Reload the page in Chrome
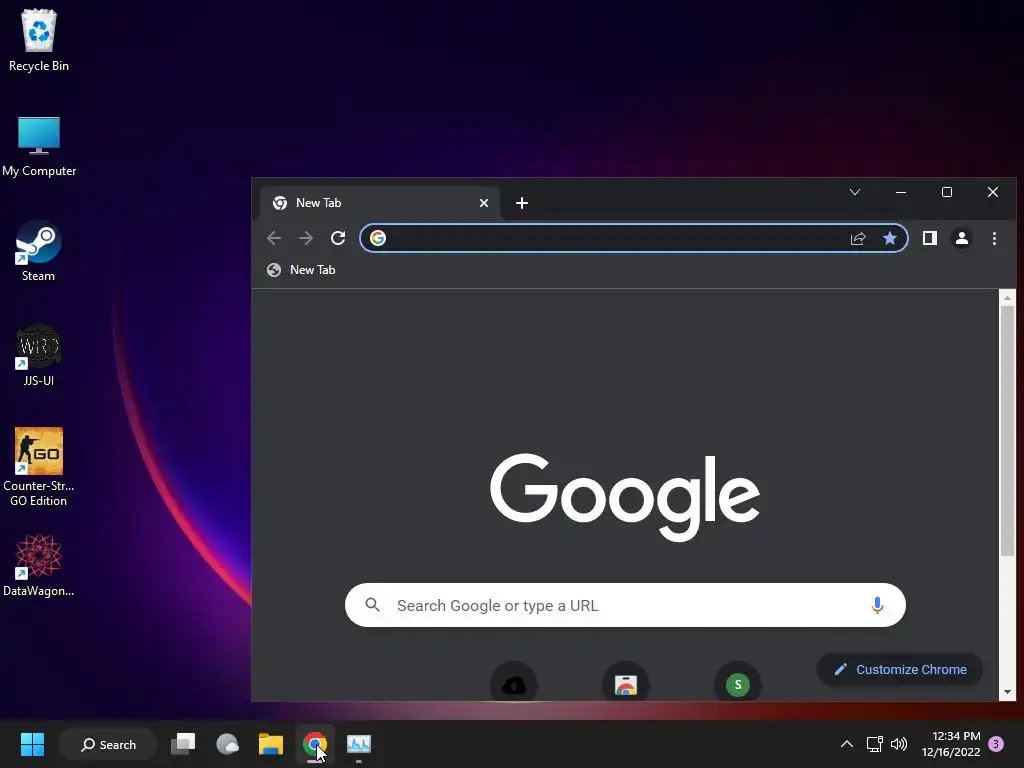 point(338,238)
